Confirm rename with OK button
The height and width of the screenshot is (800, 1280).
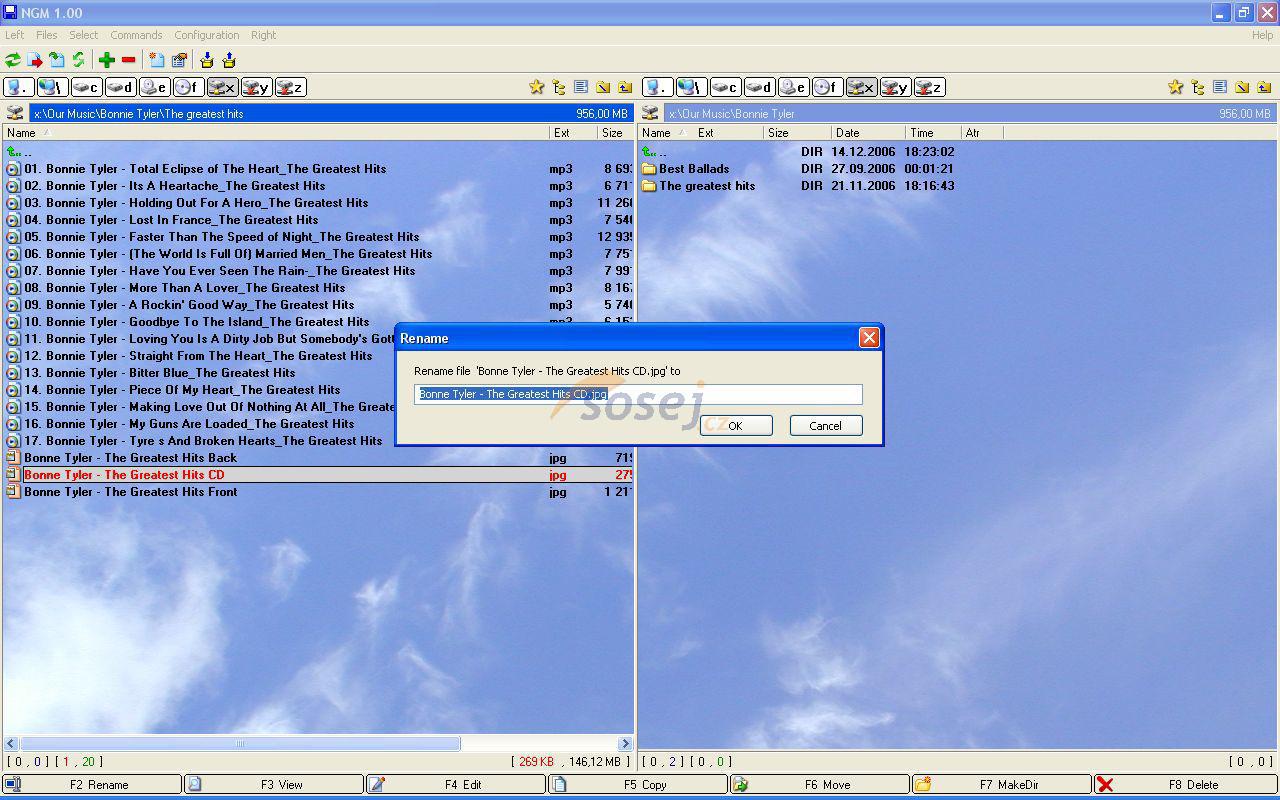[x=736, y=426]
